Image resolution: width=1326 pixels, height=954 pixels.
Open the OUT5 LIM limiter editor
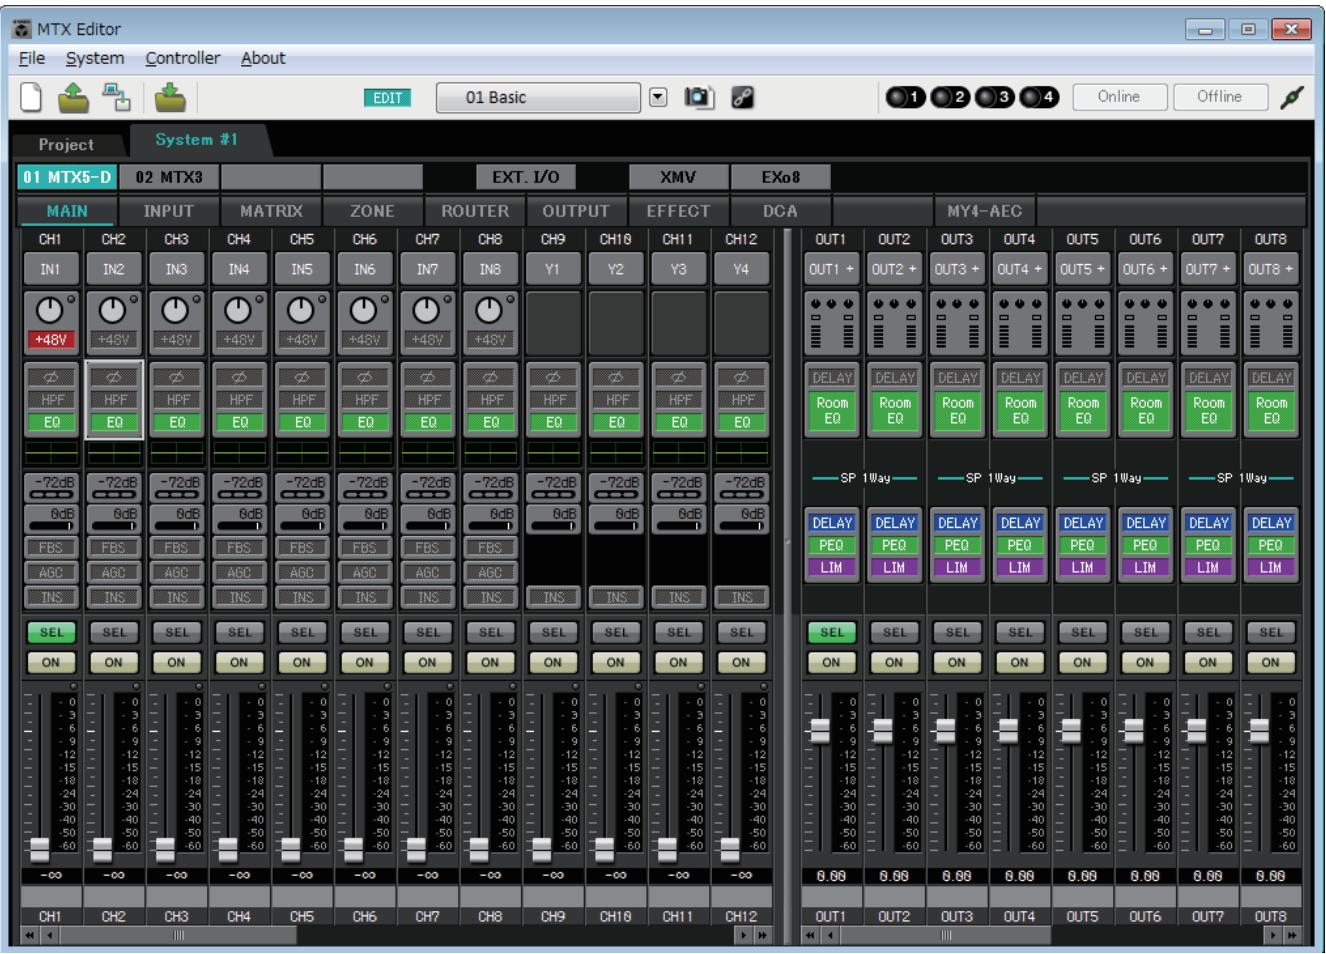1082,567
